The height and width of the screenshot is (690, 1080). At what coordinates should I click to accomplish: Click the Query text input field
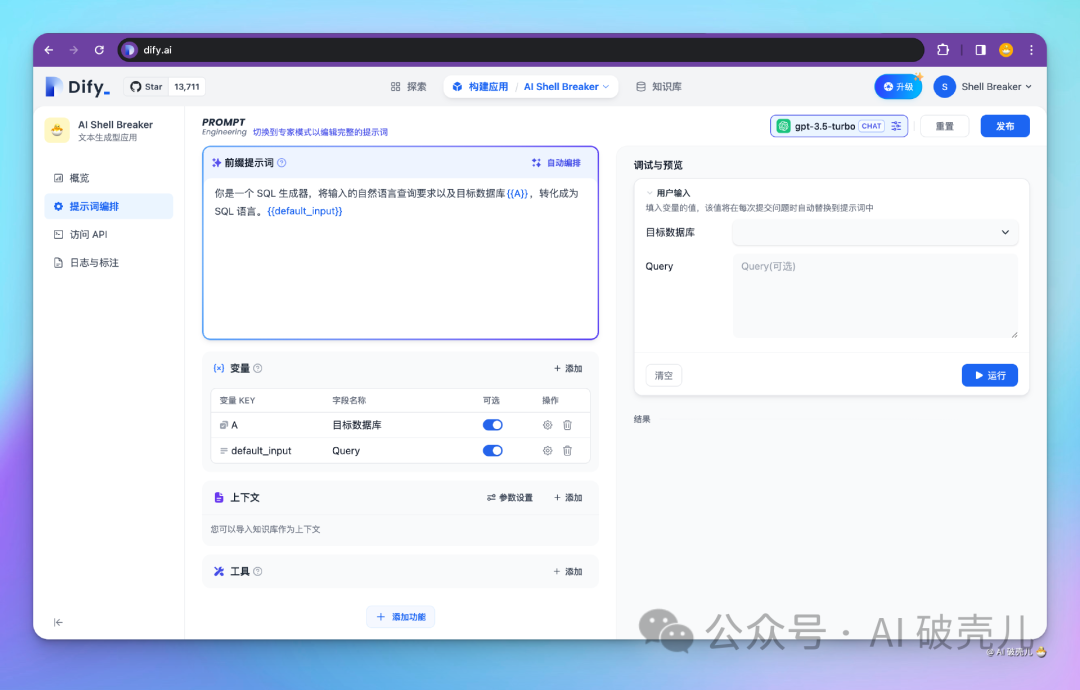coord(875,295)
